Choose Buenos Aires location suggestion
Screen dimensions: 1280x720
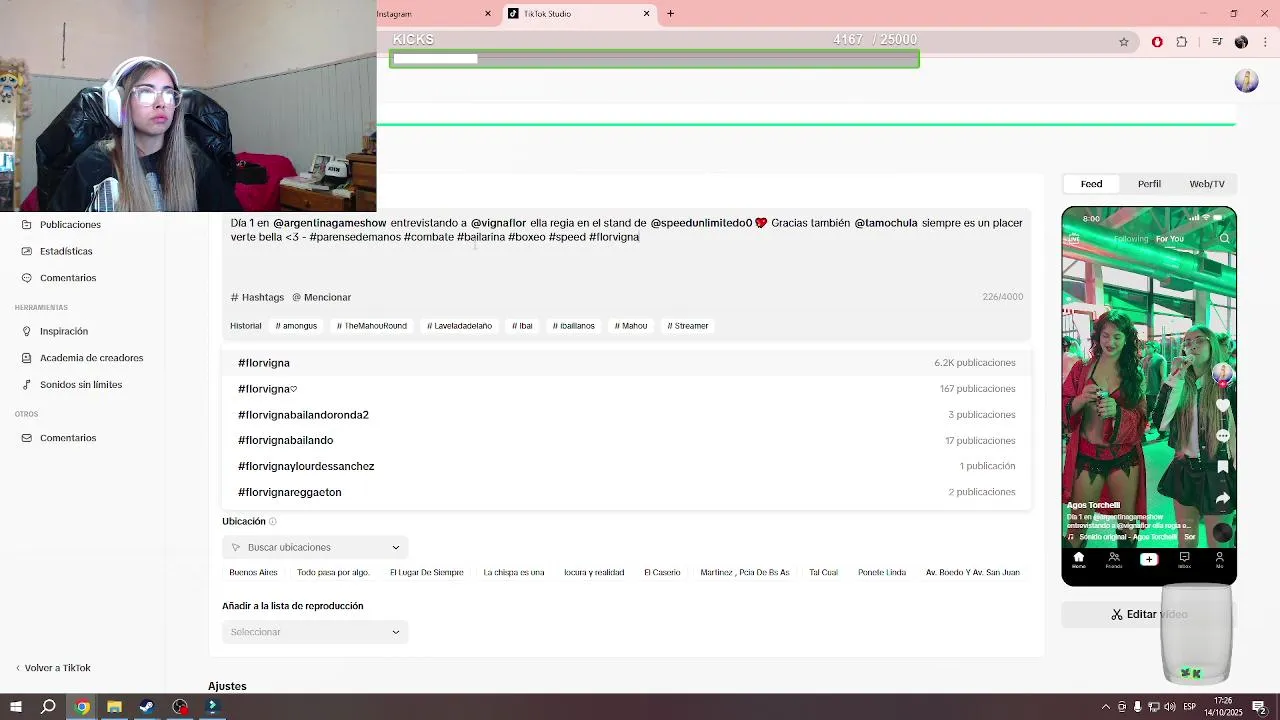pos(253,573)
